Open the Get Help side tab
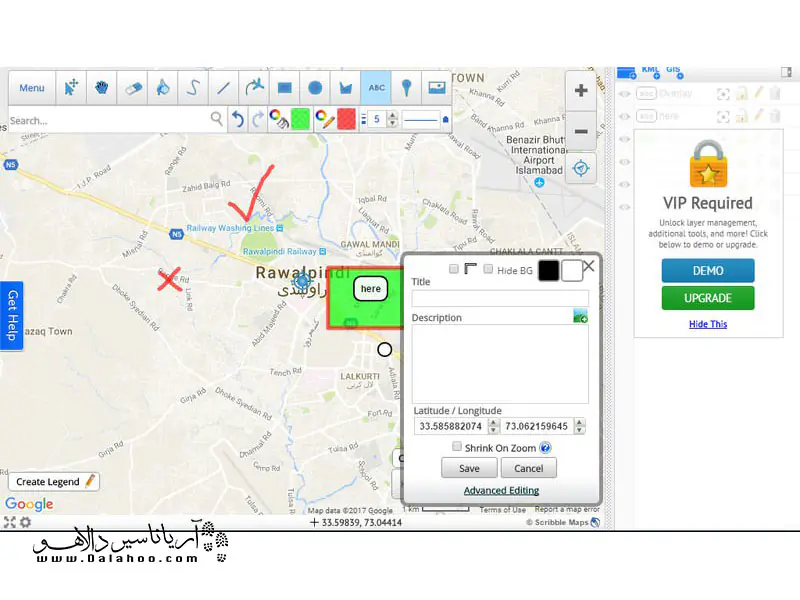This screenshot has height=600, width=800. 12,316
